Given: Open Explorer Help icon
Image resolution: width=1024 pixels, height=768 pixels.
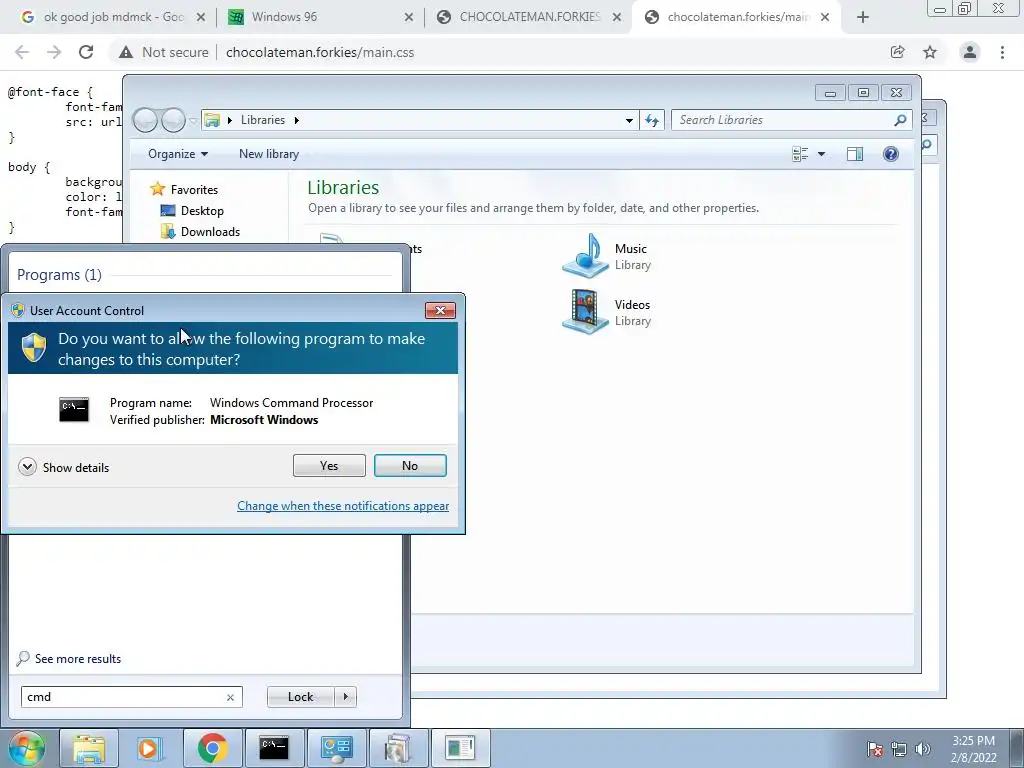Looking at the screenshot, I should pyautogui.click(x=890, y=154).
